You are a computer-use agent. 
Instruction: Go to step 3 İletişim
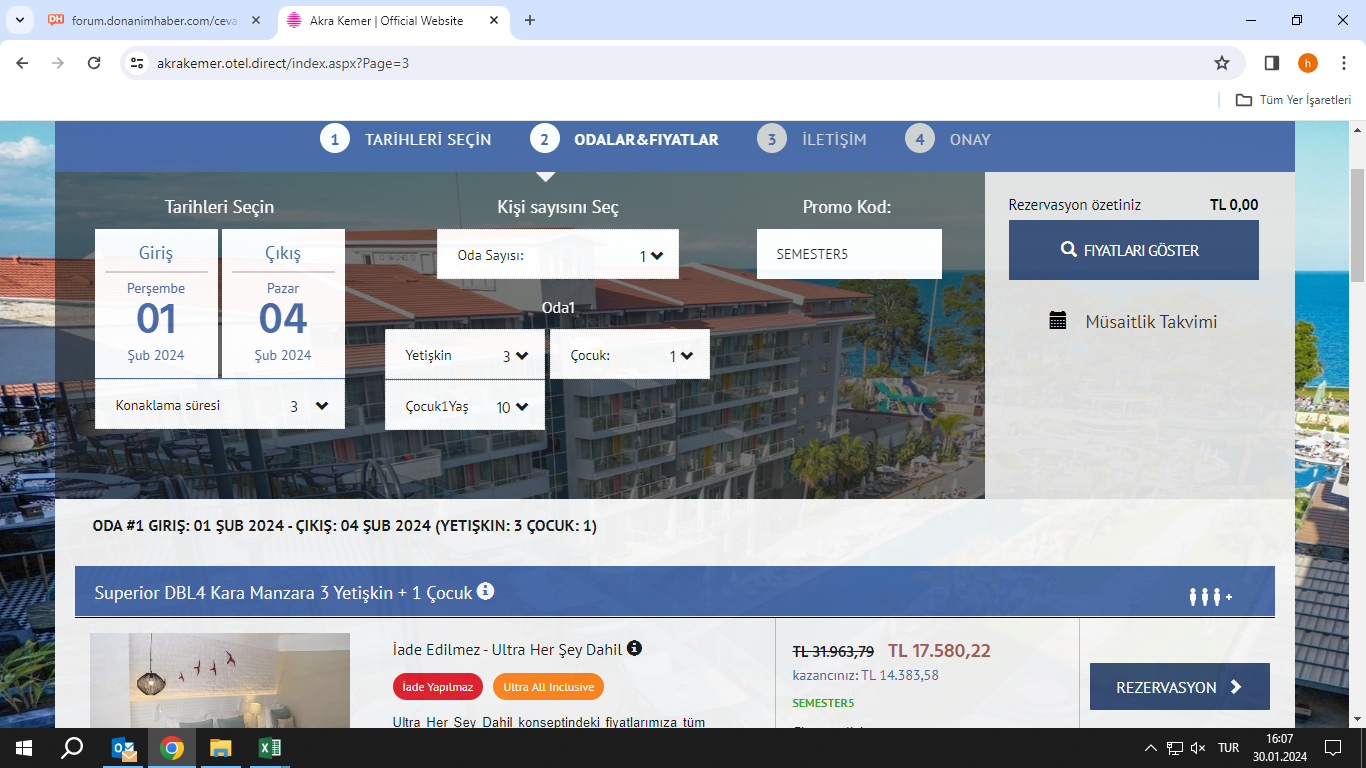812,139
